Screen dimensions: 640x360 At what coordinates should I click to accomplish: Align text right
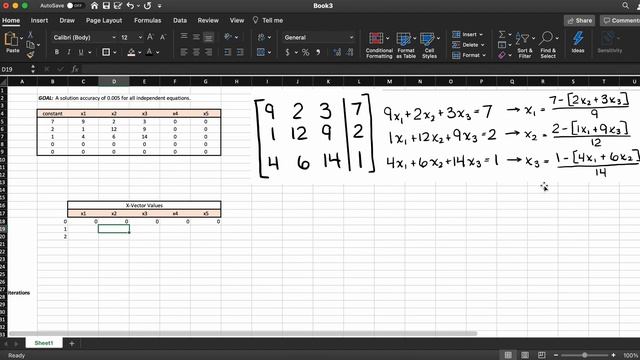(209, 52)
